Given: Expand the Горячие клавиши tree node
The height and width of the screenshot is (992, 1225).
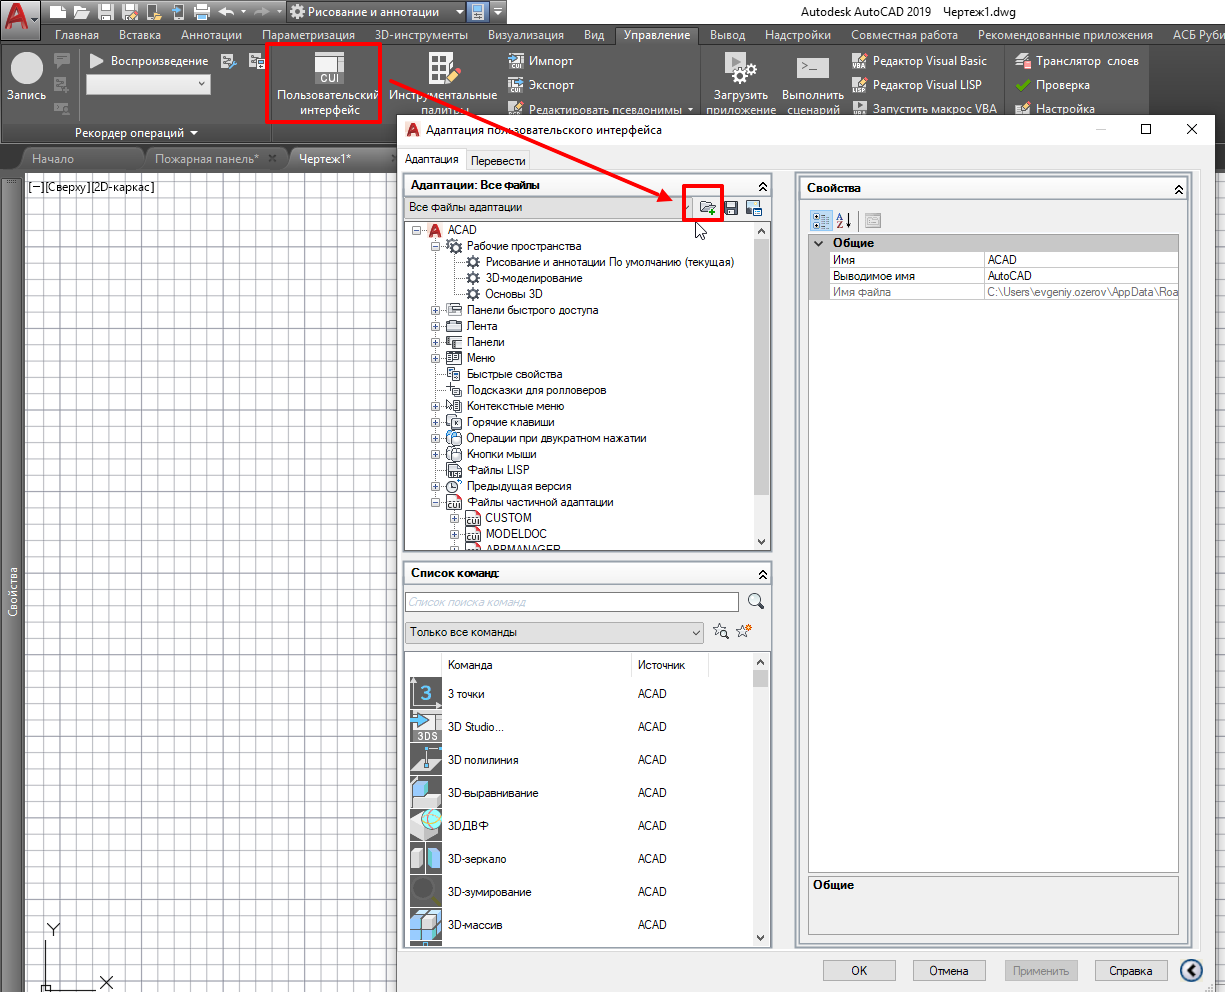Looking at the screenshot, I should [x=436, y=422].
